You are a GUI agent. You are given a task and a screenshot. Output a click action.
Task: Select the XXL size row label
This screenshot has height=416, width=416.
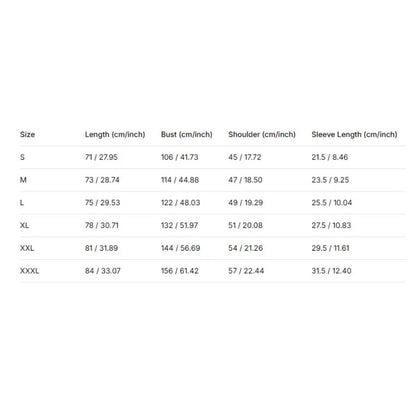click(x=27, y=248)
